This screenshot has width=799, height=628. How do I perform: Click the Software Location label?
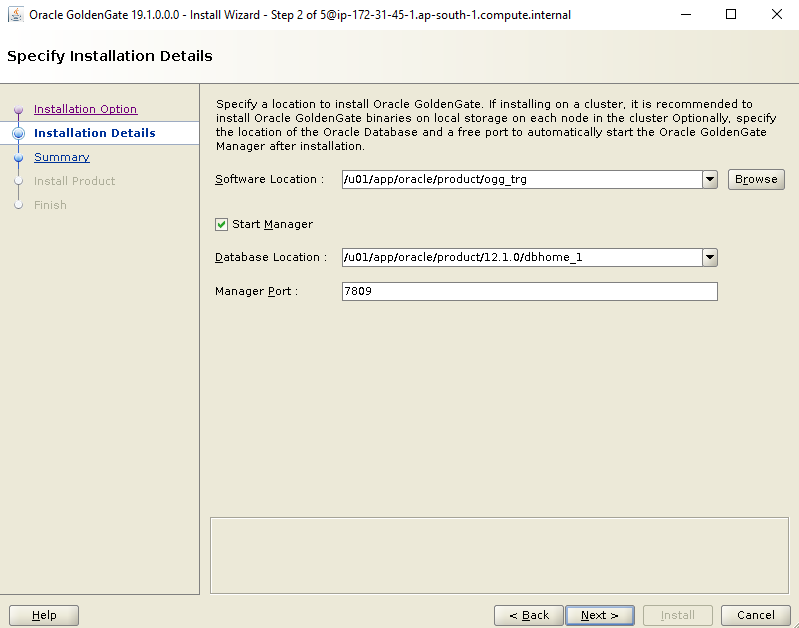click(x=269, y=179)
